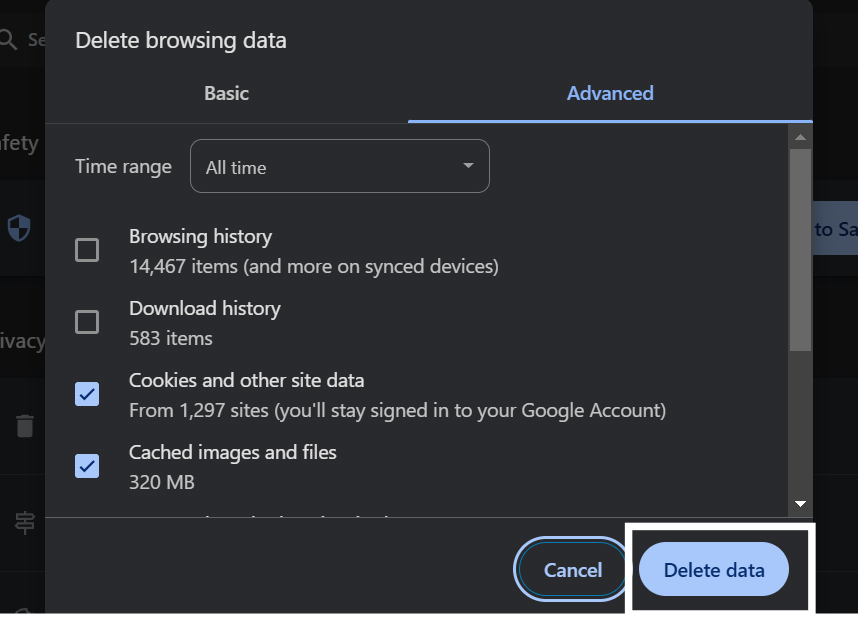Uncheck Cookies and other site data

[x=87, y=394]
